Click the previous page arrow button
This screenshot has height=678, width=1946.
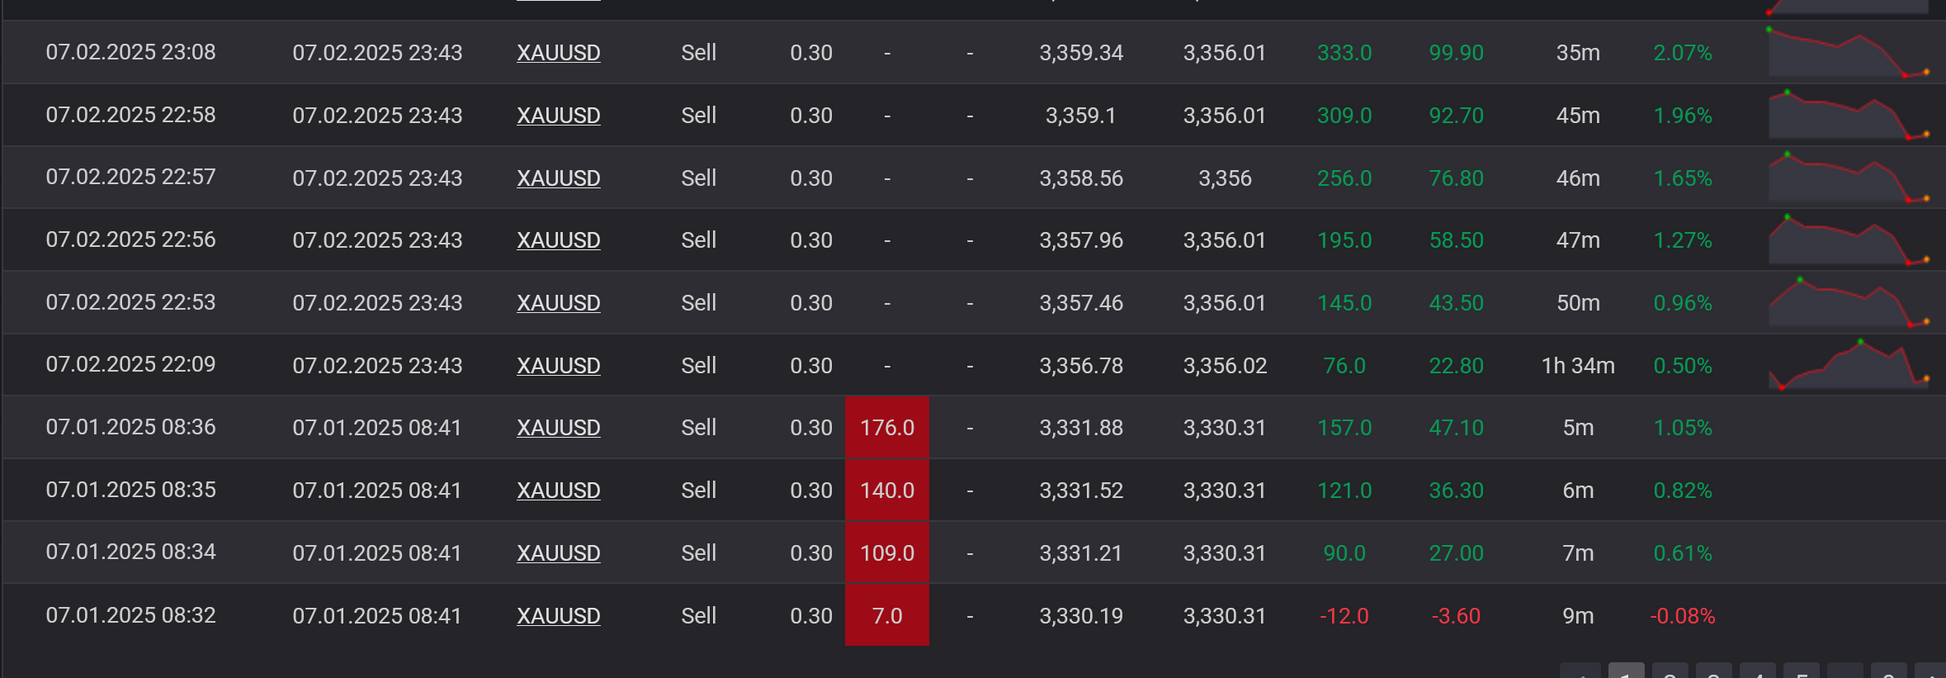point(1580,672)
